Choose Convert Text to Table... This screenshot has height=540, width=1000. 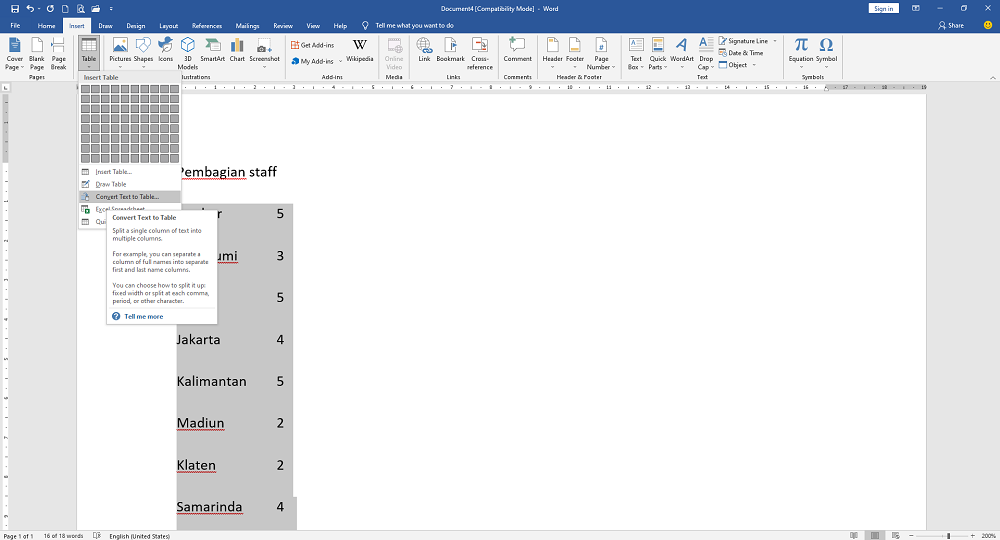point(129,197)
